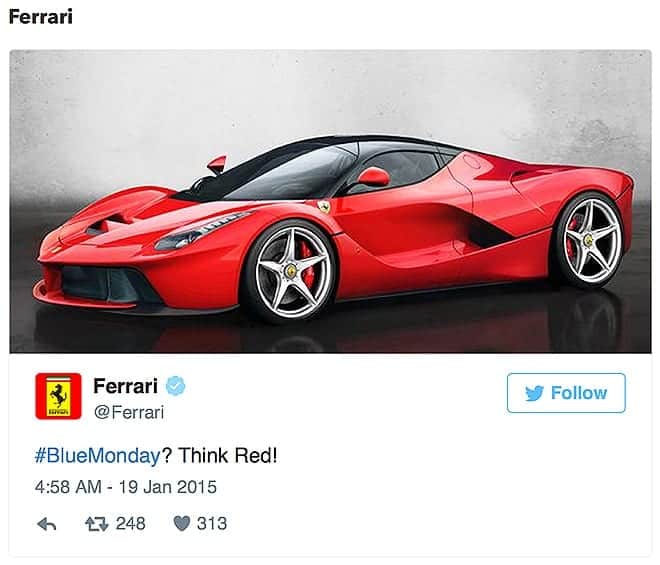Open the @Ferrari handle link
The width and height of the screenshot is (660, 565).
pyautogui.click(x=129, y=412)
